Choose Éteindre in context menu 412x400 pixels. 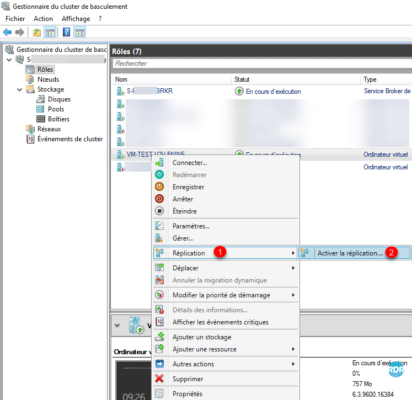pos(185,211)
